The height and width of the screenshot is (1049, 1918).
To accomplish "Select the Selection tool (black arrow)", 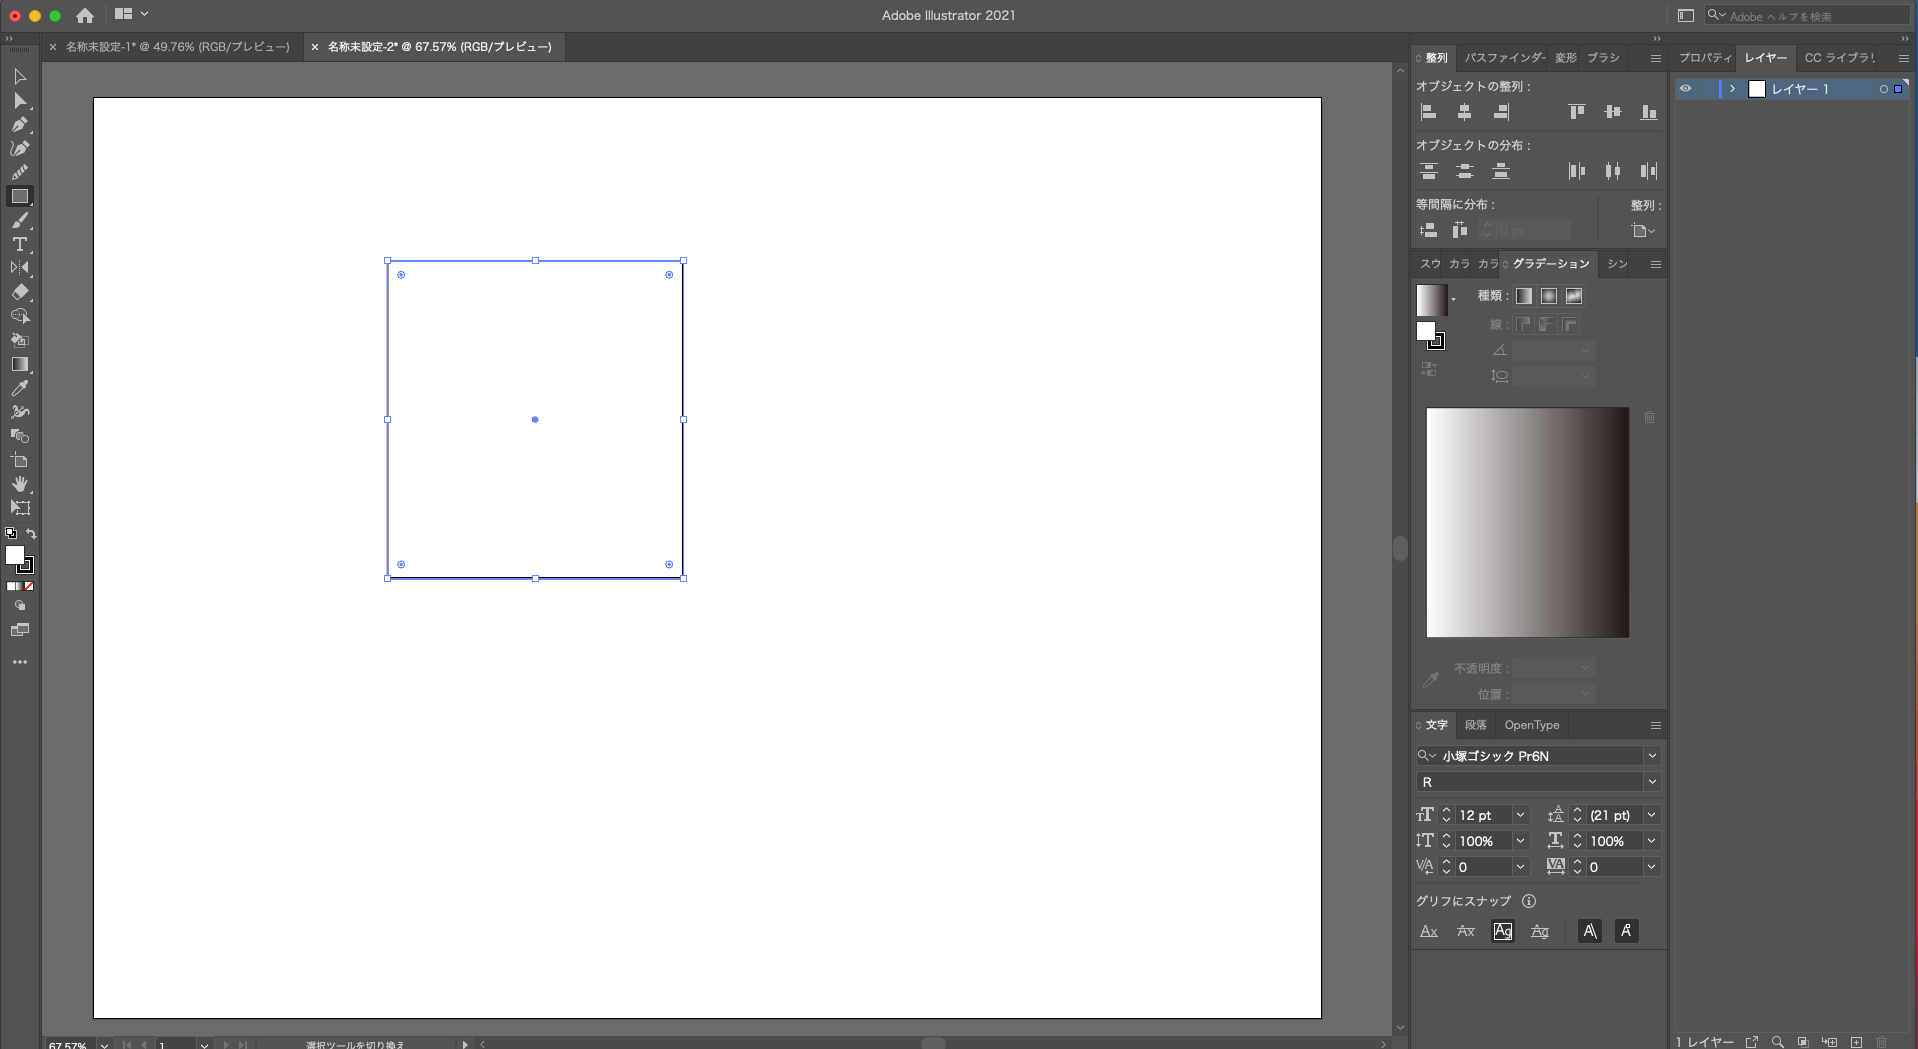I will coord(19,77).
